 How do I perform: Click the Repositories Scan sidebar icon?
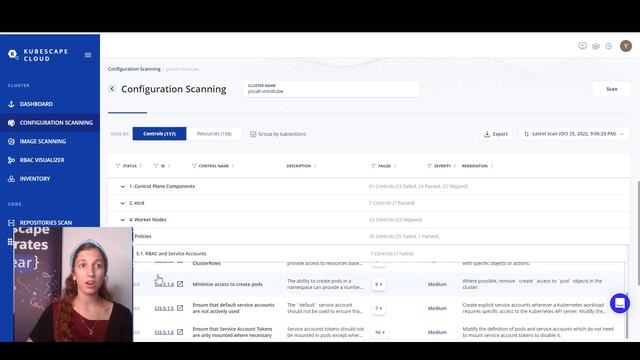11,222
